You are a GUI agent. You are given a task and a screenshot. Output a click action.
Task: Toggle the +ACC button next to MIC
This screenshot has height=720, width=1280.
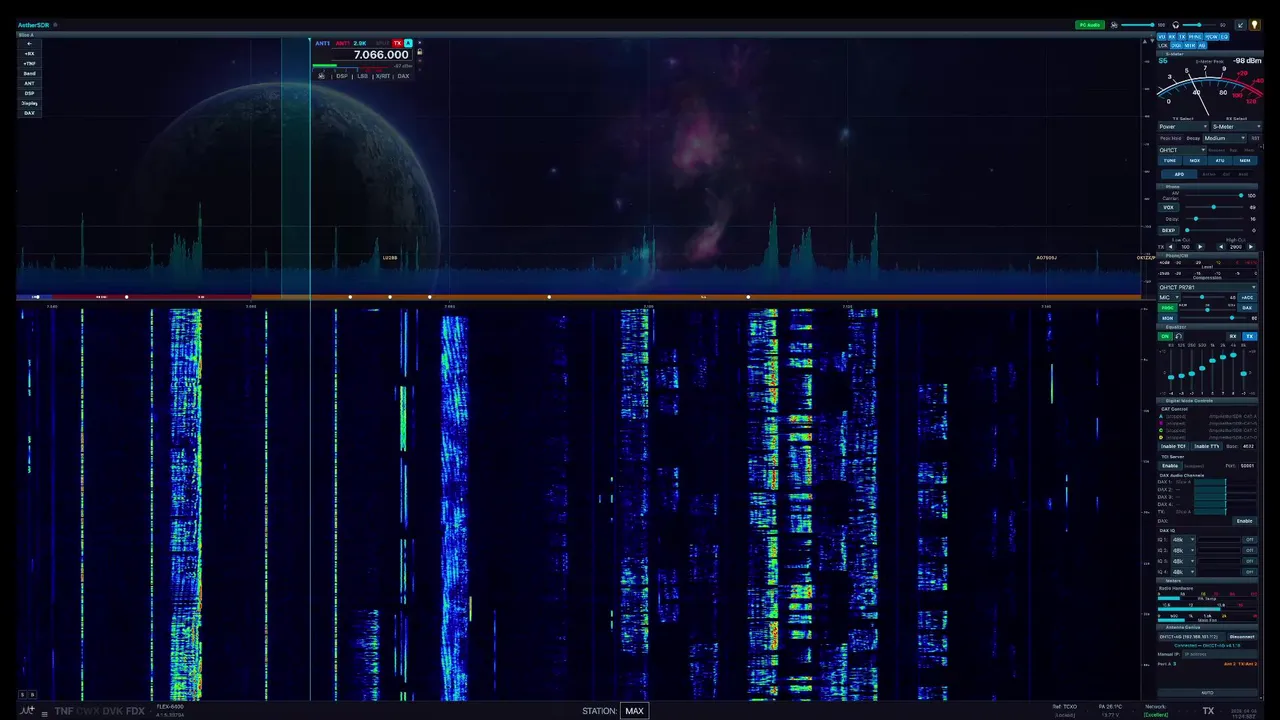(1247, 297)
